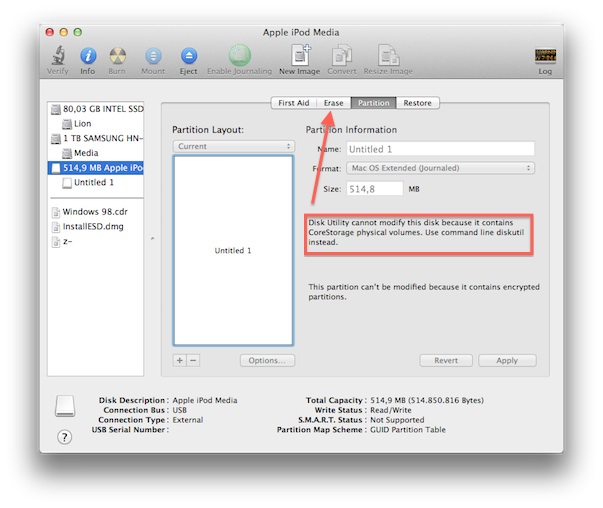Click the Revert button

446,361
